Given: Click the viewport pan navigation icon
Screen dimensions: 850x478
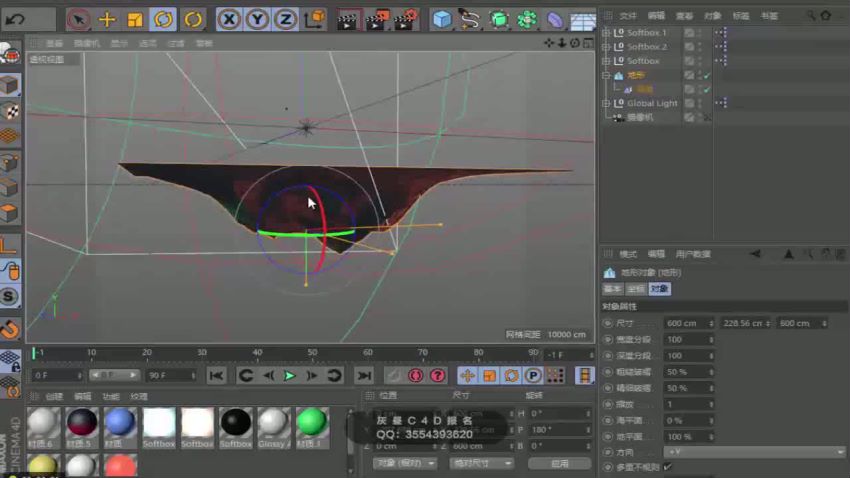Looking at the screenshot, I should (x=549, y=43).
